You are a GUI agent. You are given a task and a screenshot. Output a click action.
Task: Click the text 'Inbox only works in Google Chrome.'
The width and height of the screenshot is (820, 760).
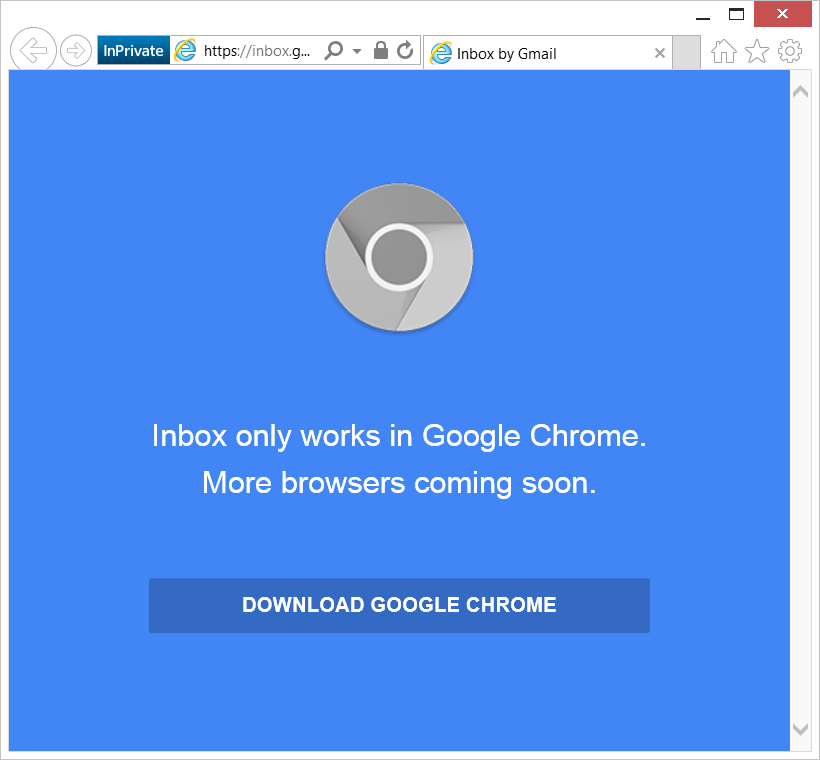pyautogui.click(x=399, y=436)
